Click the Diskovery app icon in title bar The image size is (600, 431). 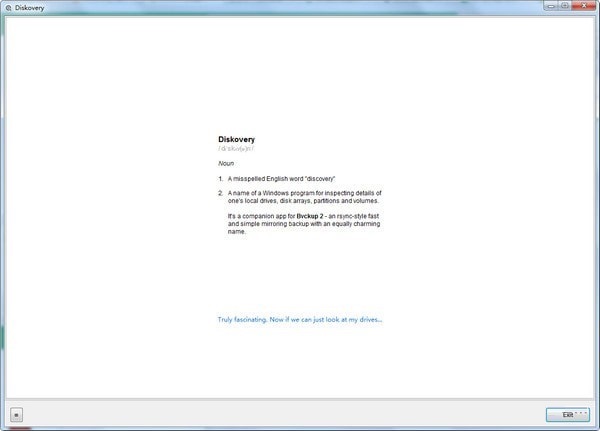(8, 8)
